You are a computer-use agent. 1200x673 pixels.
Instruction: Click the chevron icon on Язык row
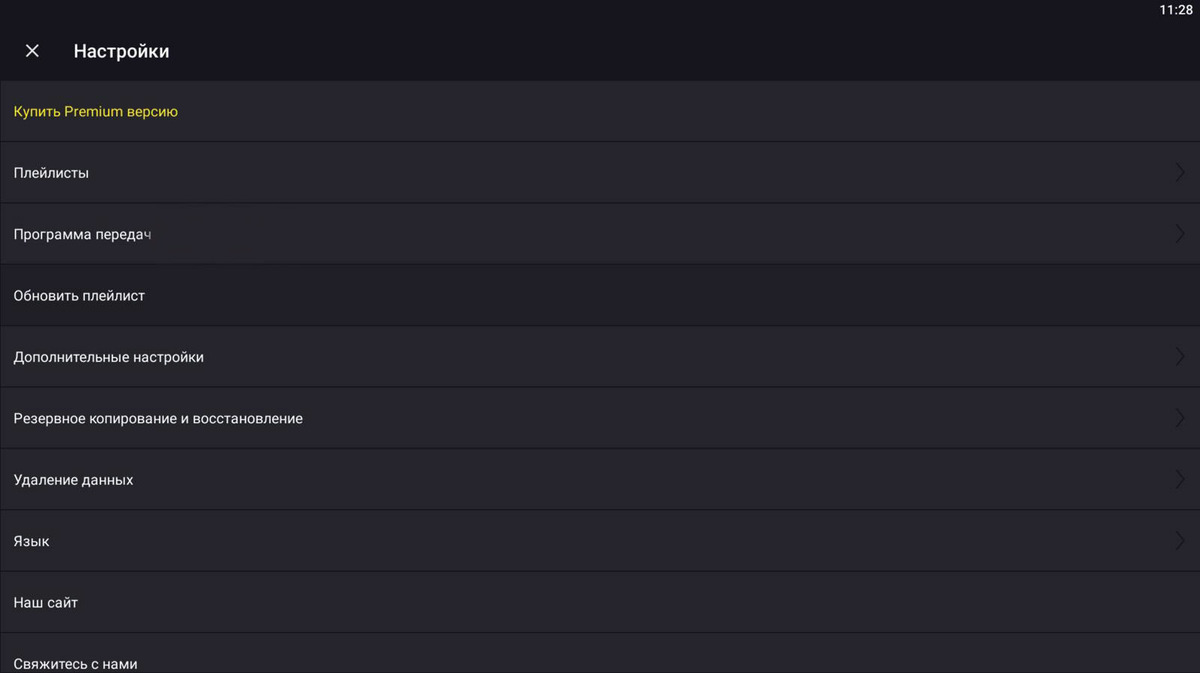pyautogui.click(x=1180, y=541)
